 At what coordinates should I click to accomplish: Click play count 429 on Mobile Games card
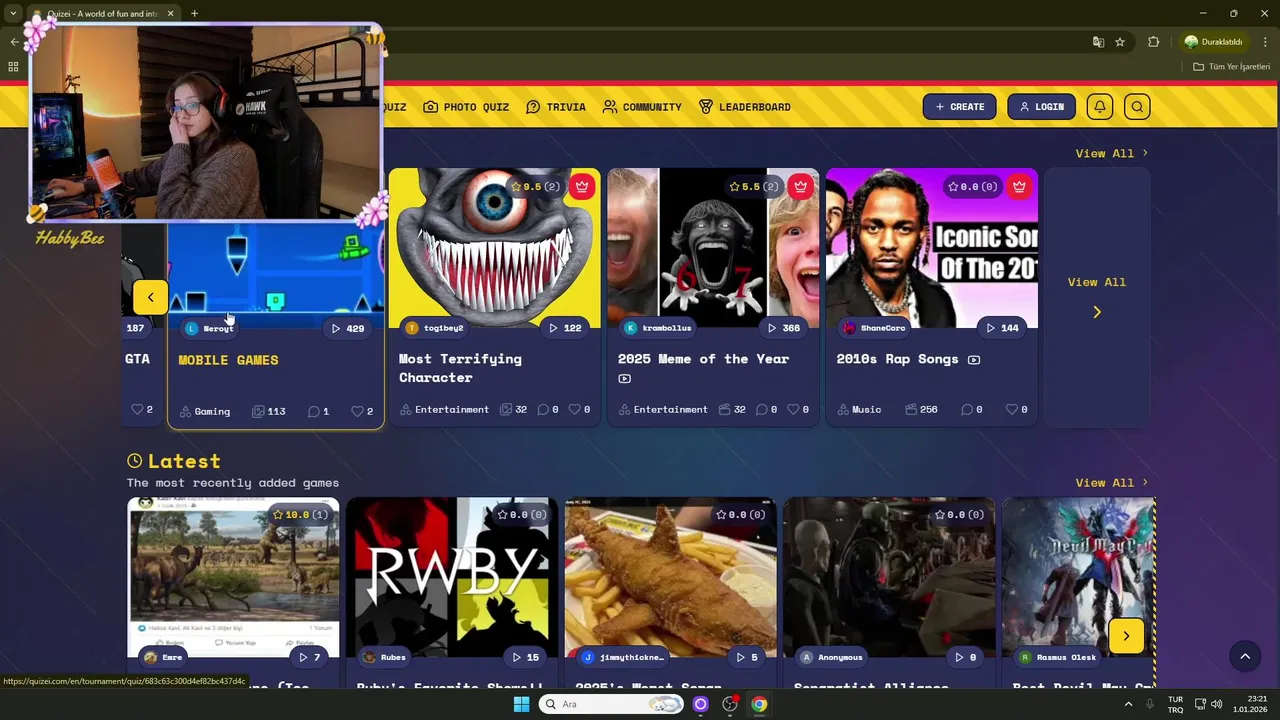(x=348, y=328)
